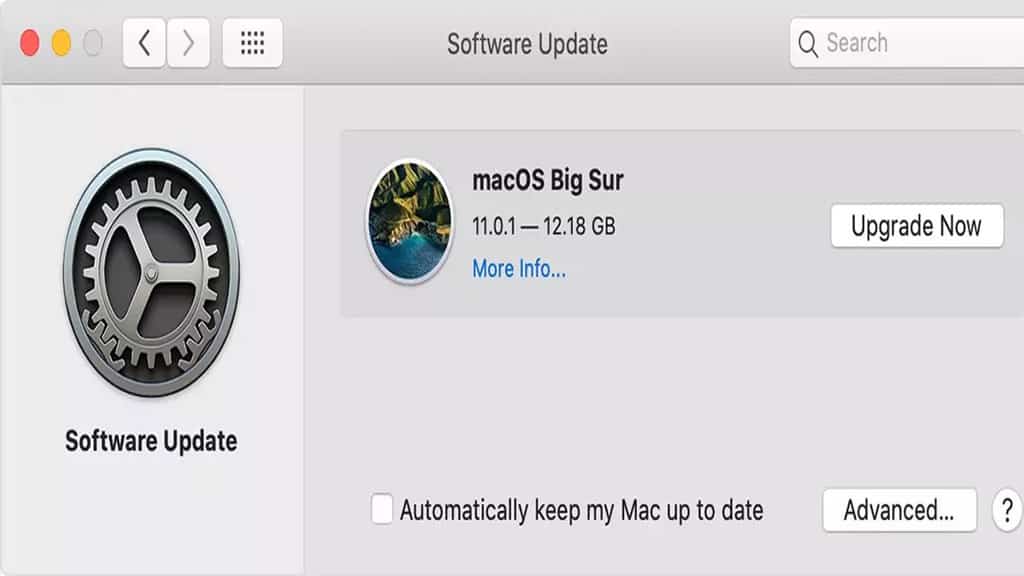Screen dimensions: 1024x576
Task: Click the Software Update label under gear
Action: [x=151, y=441]
